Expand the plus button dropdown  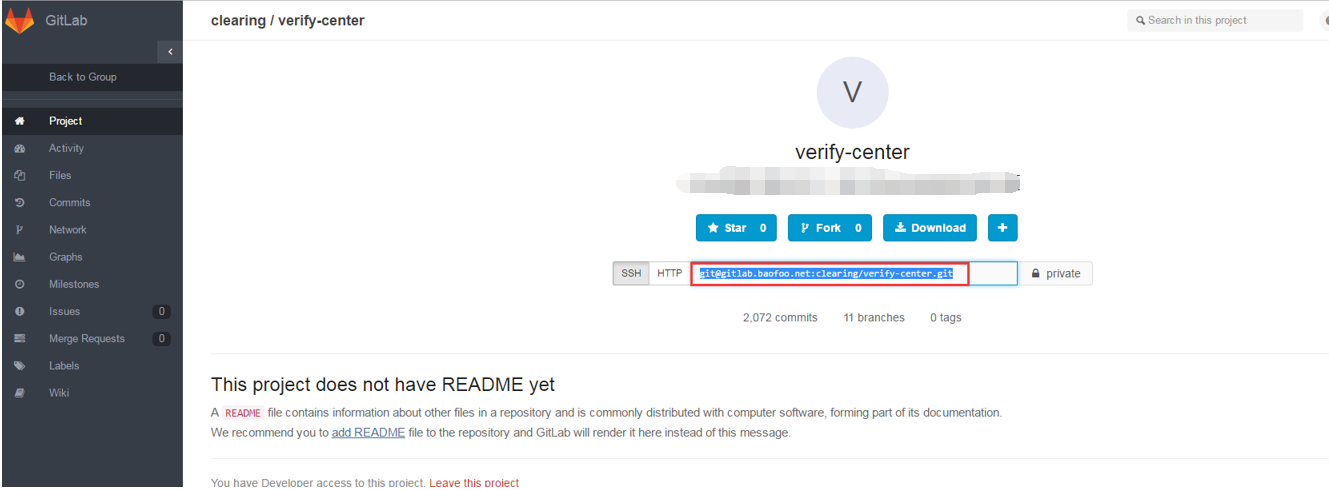click(x=1002, y=228)
